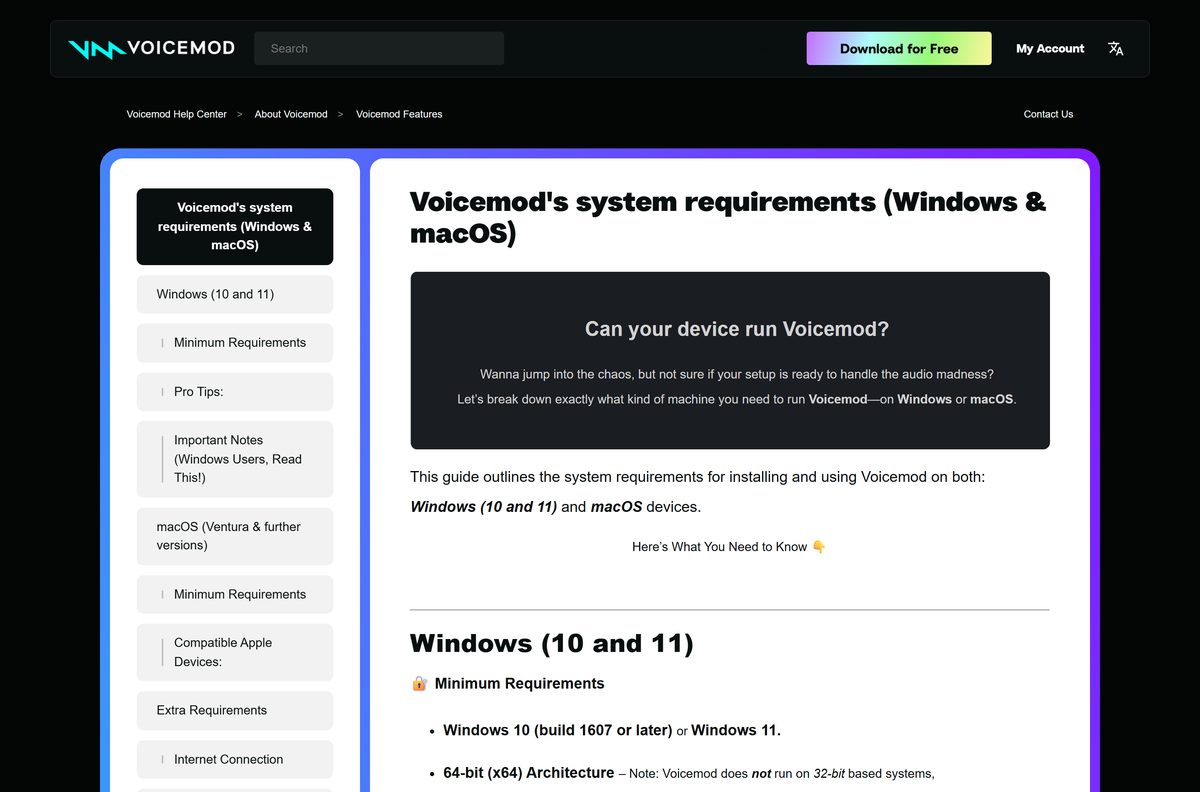The width and height of the screenshot is (1200, 792).
Task: Open My Account
Action: tap(1050, 48)
